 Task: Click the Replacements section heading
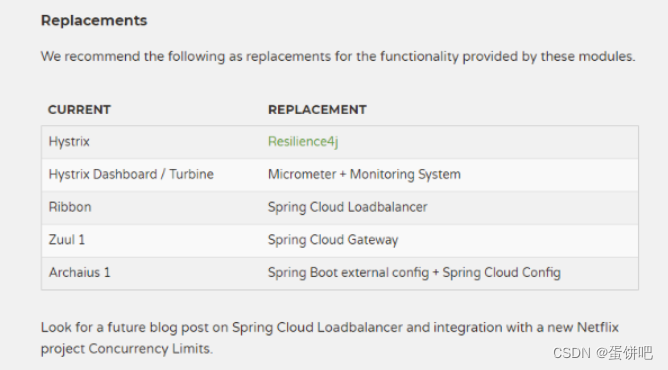point(94,20)
